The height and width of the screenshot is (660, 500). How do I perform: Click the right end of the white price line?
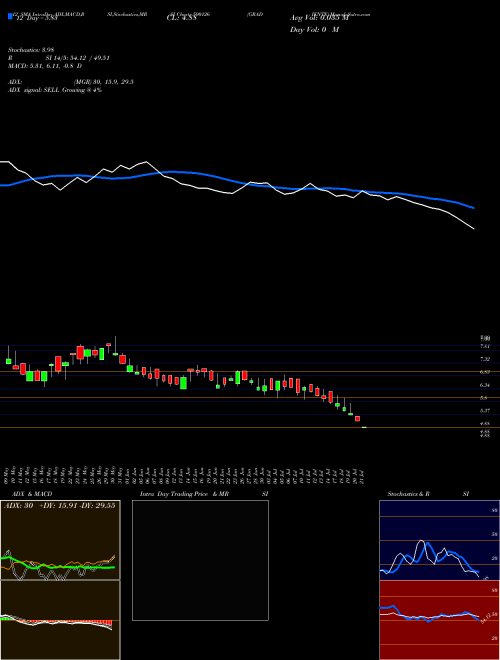click(x=473, y=229)
